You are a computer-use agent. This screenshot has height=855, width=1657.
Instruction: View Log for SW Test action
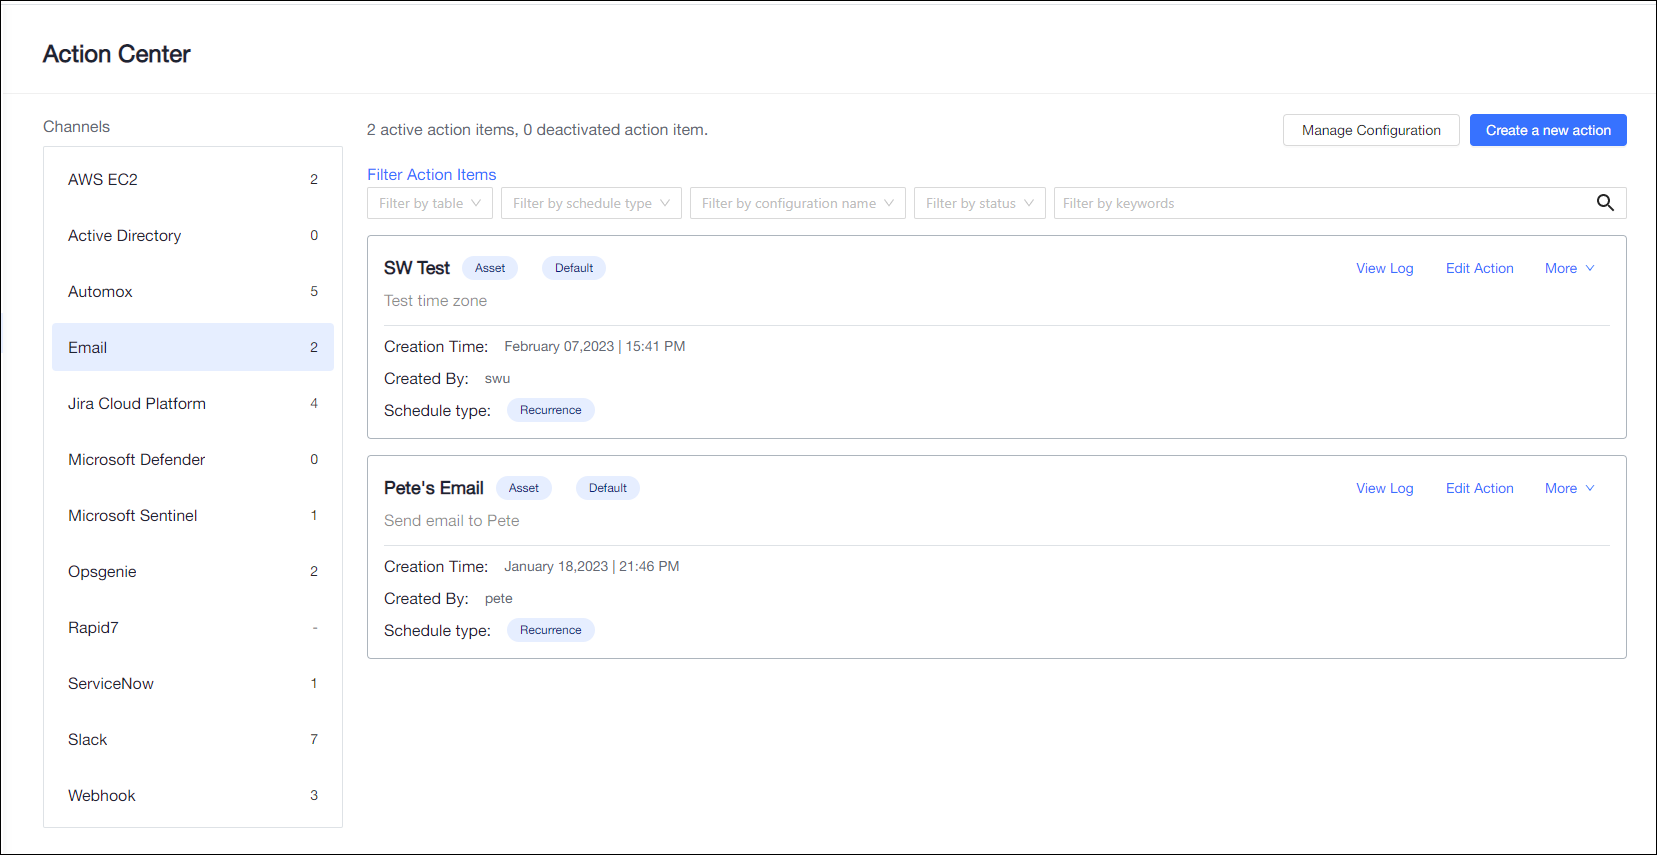click(1384, 268)
